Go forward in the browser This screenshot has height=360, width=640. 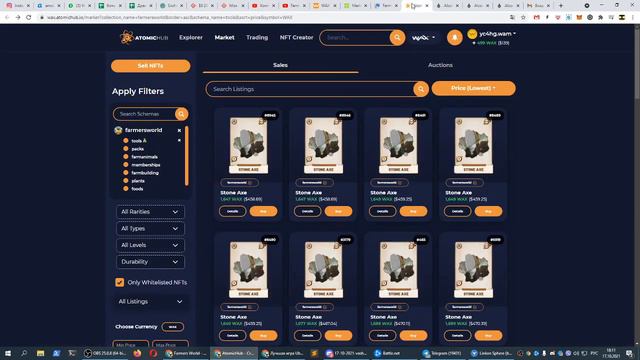(x=18, y=18)
